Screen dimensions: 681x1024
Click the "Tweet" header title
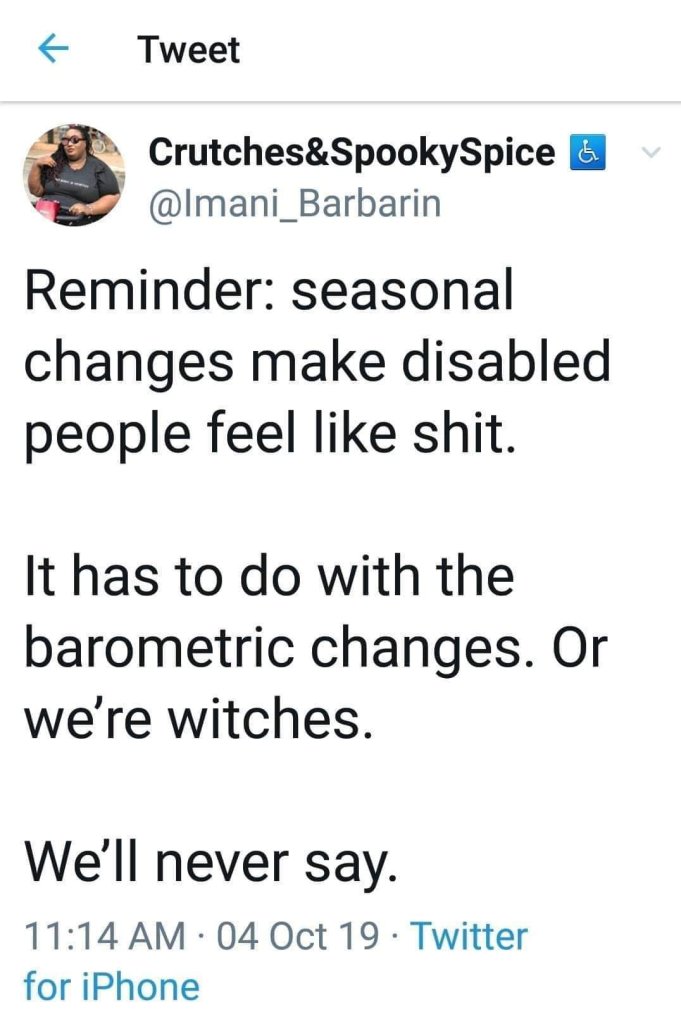click(190, 49)
